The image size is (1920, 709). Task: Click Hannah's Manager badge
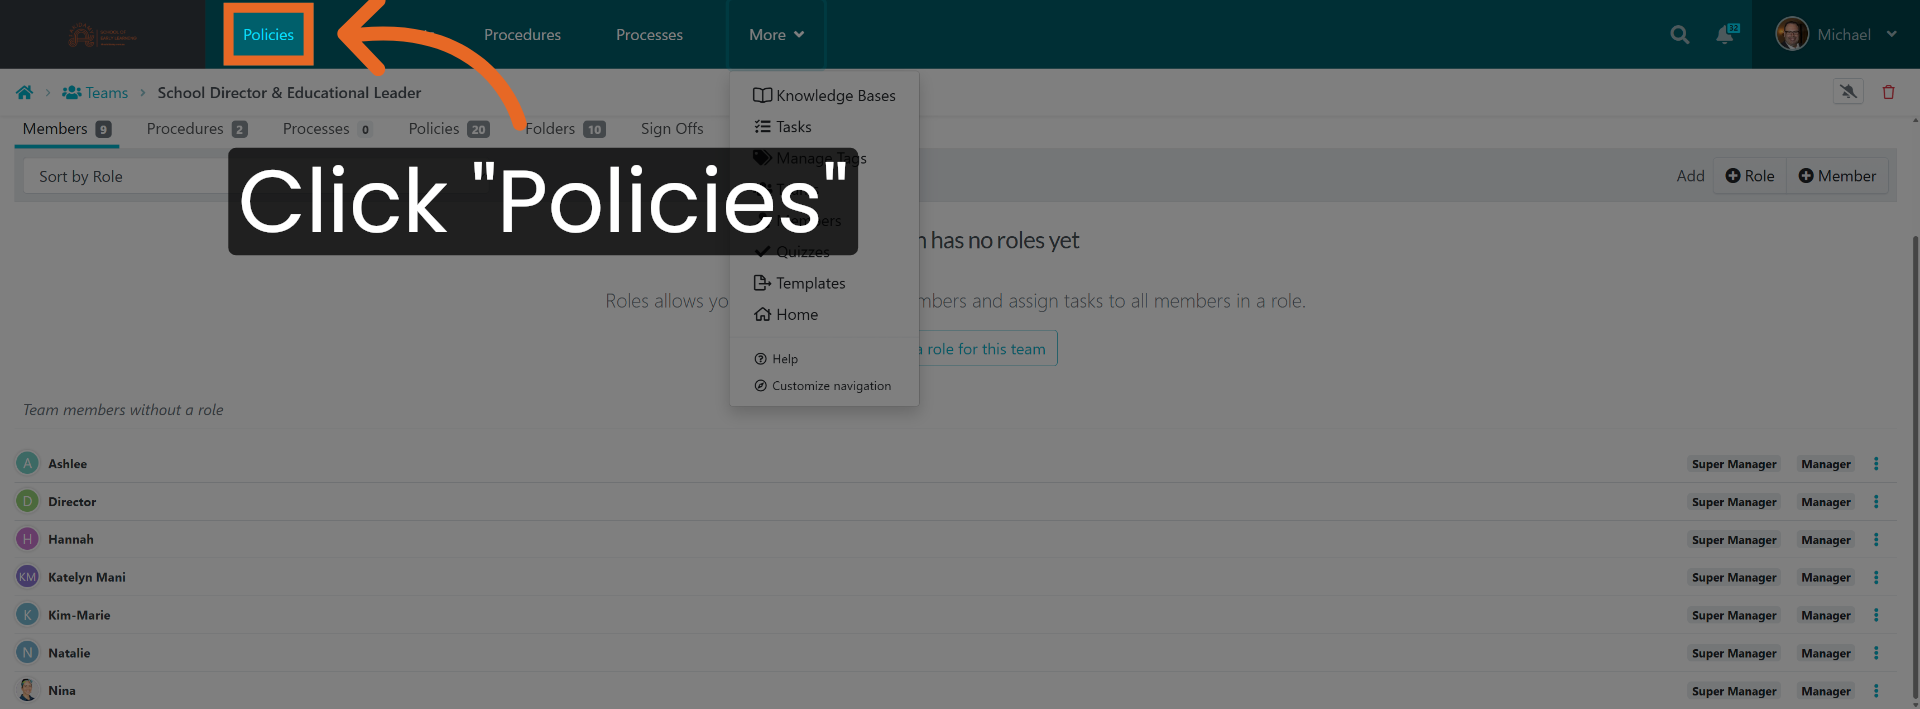click(1826, 540)
